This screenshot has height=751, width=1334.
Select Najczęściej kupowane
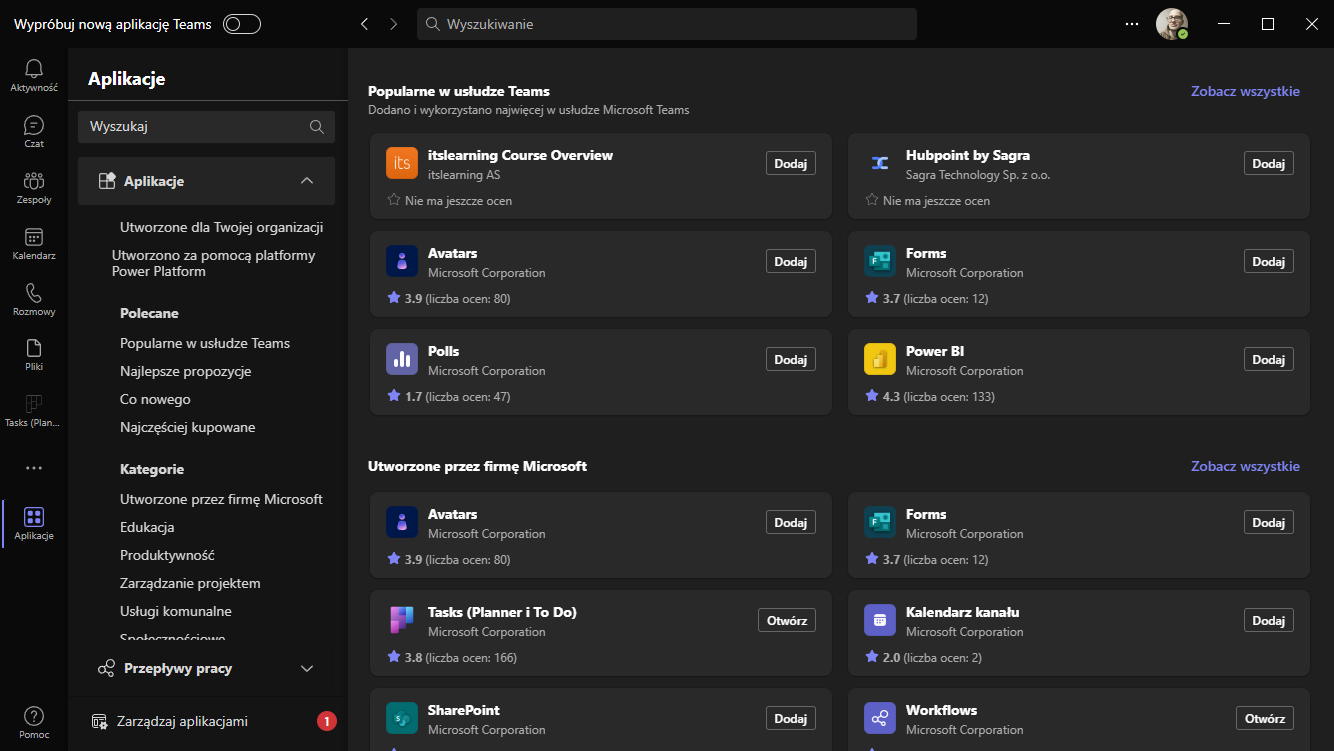(x=188, y=427)
